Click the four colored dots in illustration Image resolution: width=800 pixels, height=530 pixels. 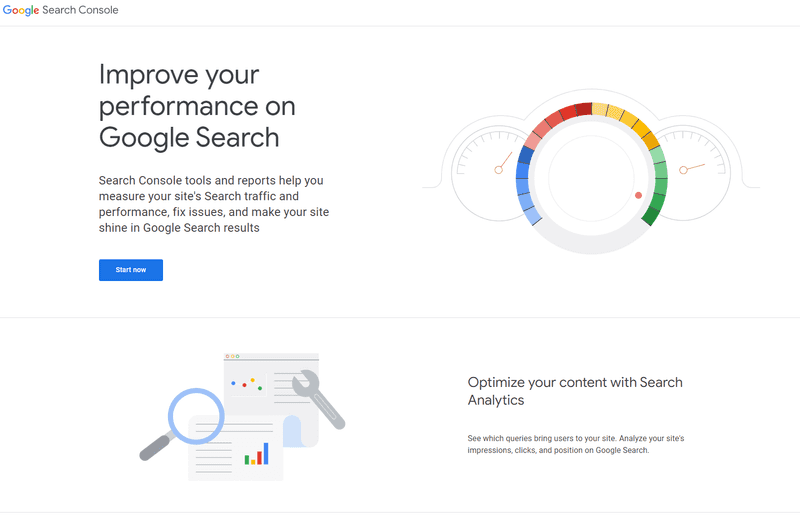click(x=246, y=383)
